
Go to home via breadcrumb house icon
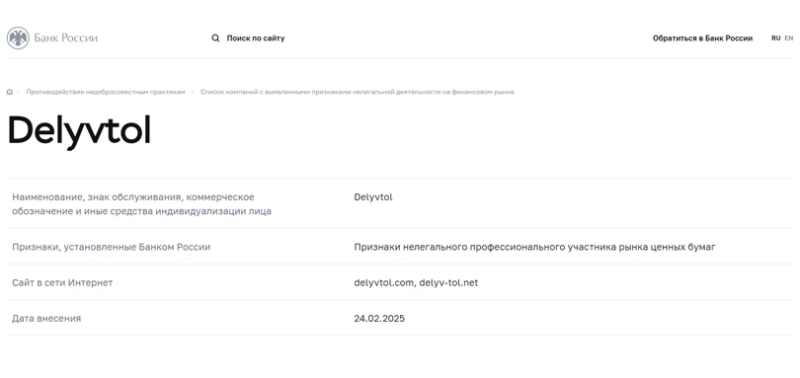(10, 92)
